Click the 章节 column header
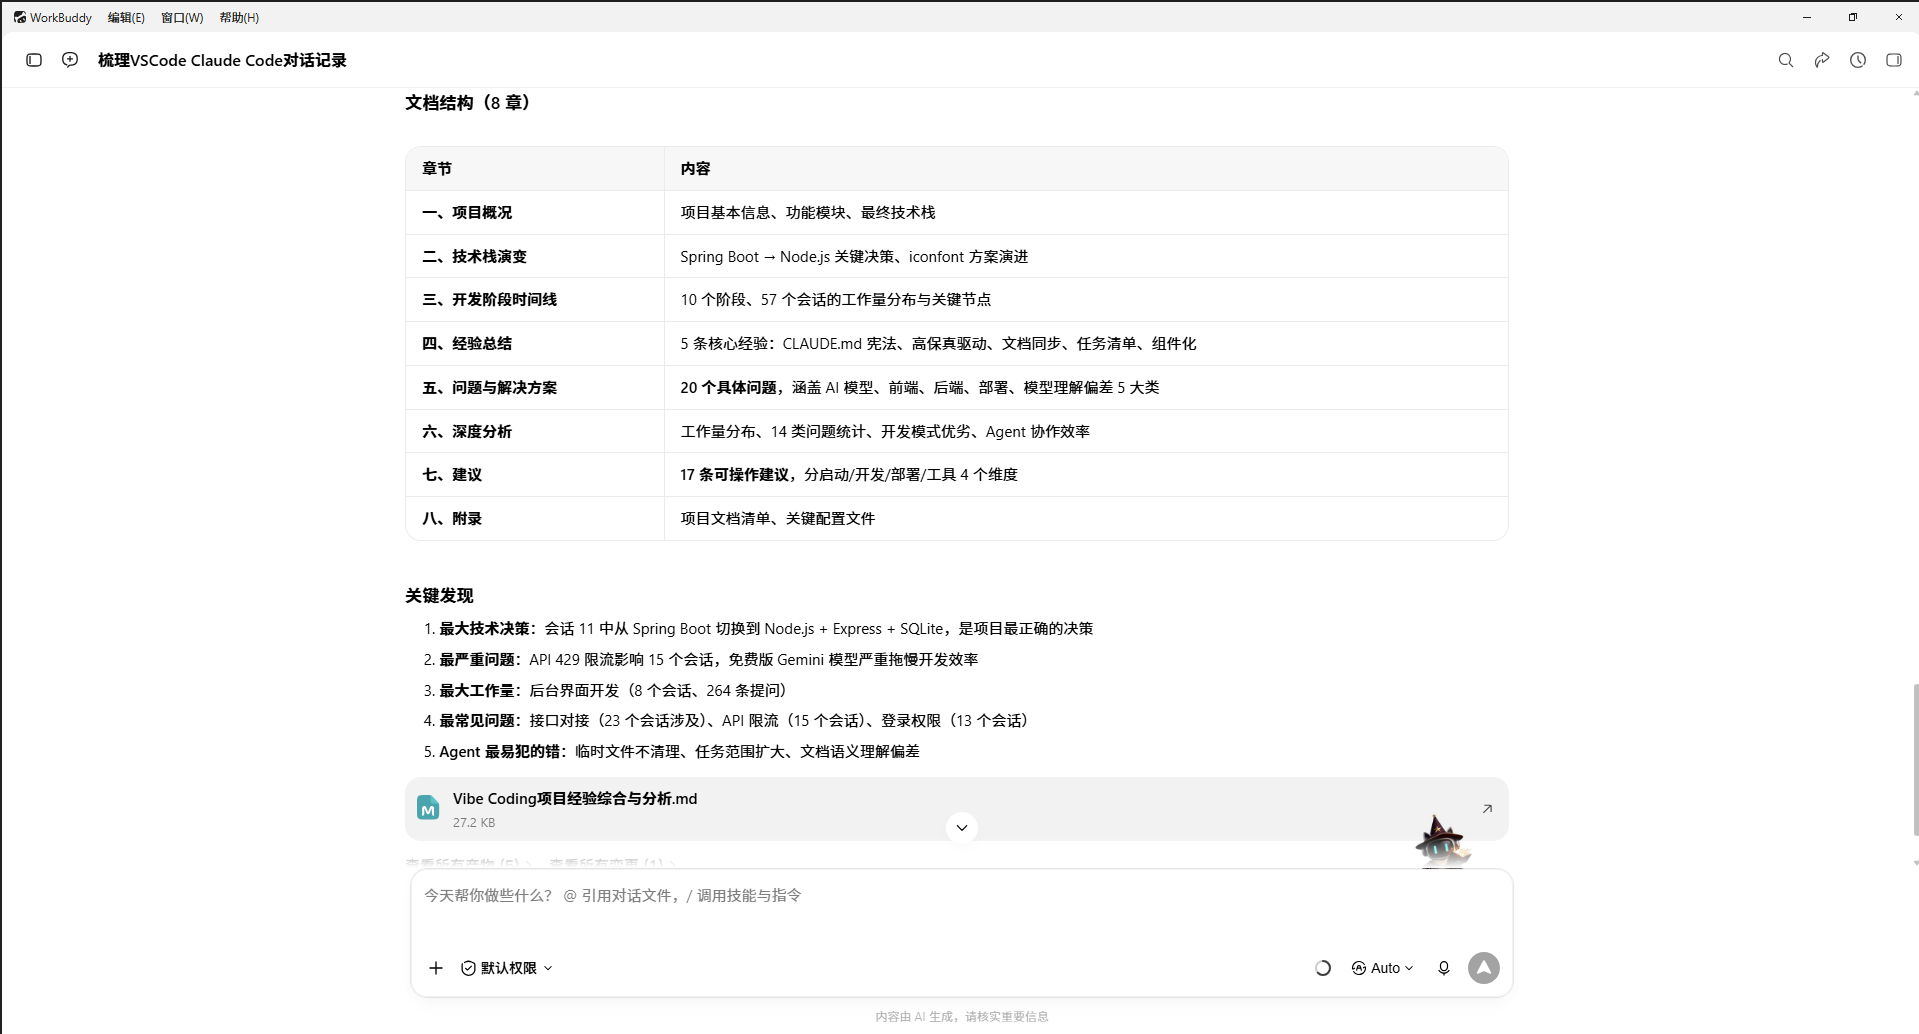The image size is (1919, 1034). click(535, 169)
